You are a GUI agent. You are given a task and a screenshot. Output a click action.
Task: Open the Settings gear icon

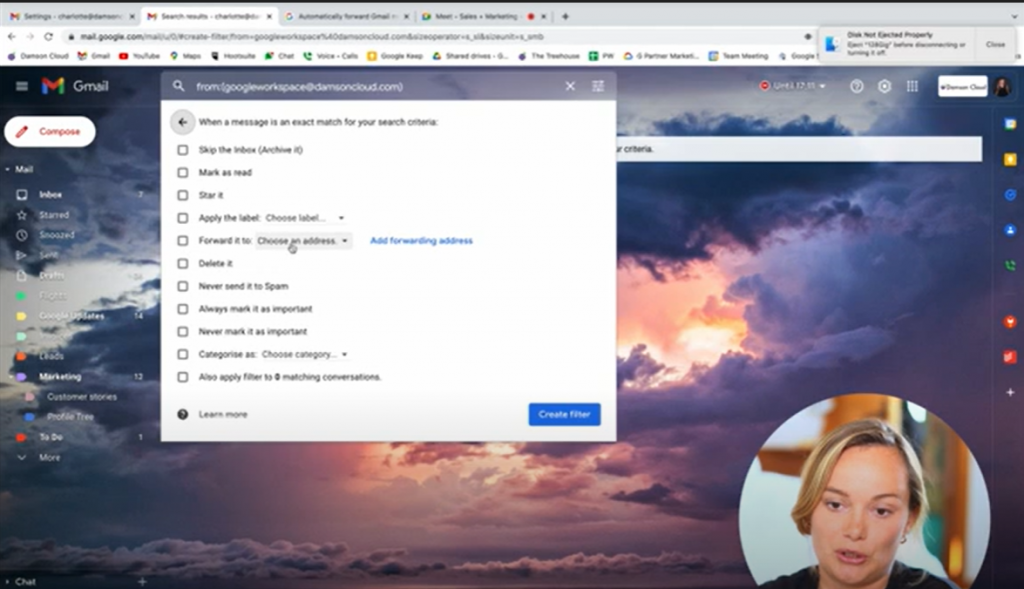coord(884,86)
